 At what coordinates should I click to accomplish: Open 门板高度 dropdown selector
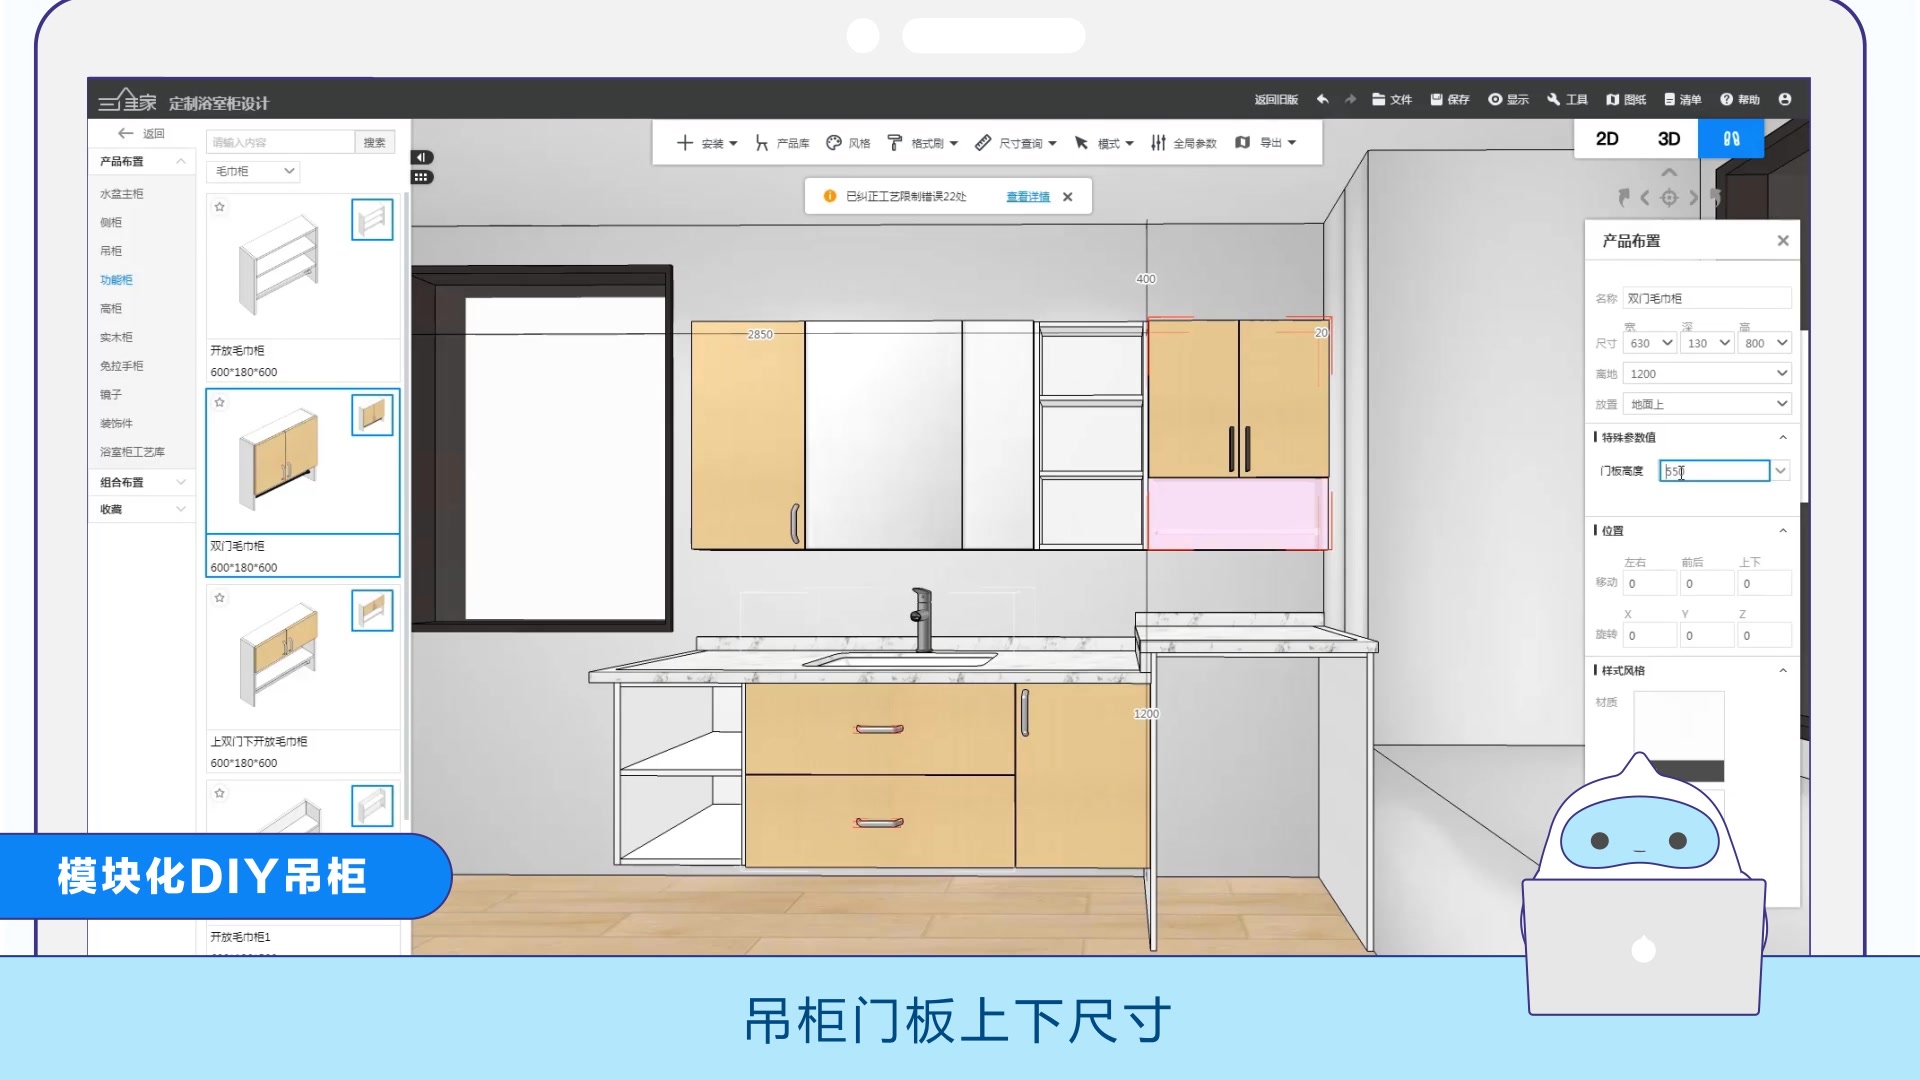pos(1782,471)
